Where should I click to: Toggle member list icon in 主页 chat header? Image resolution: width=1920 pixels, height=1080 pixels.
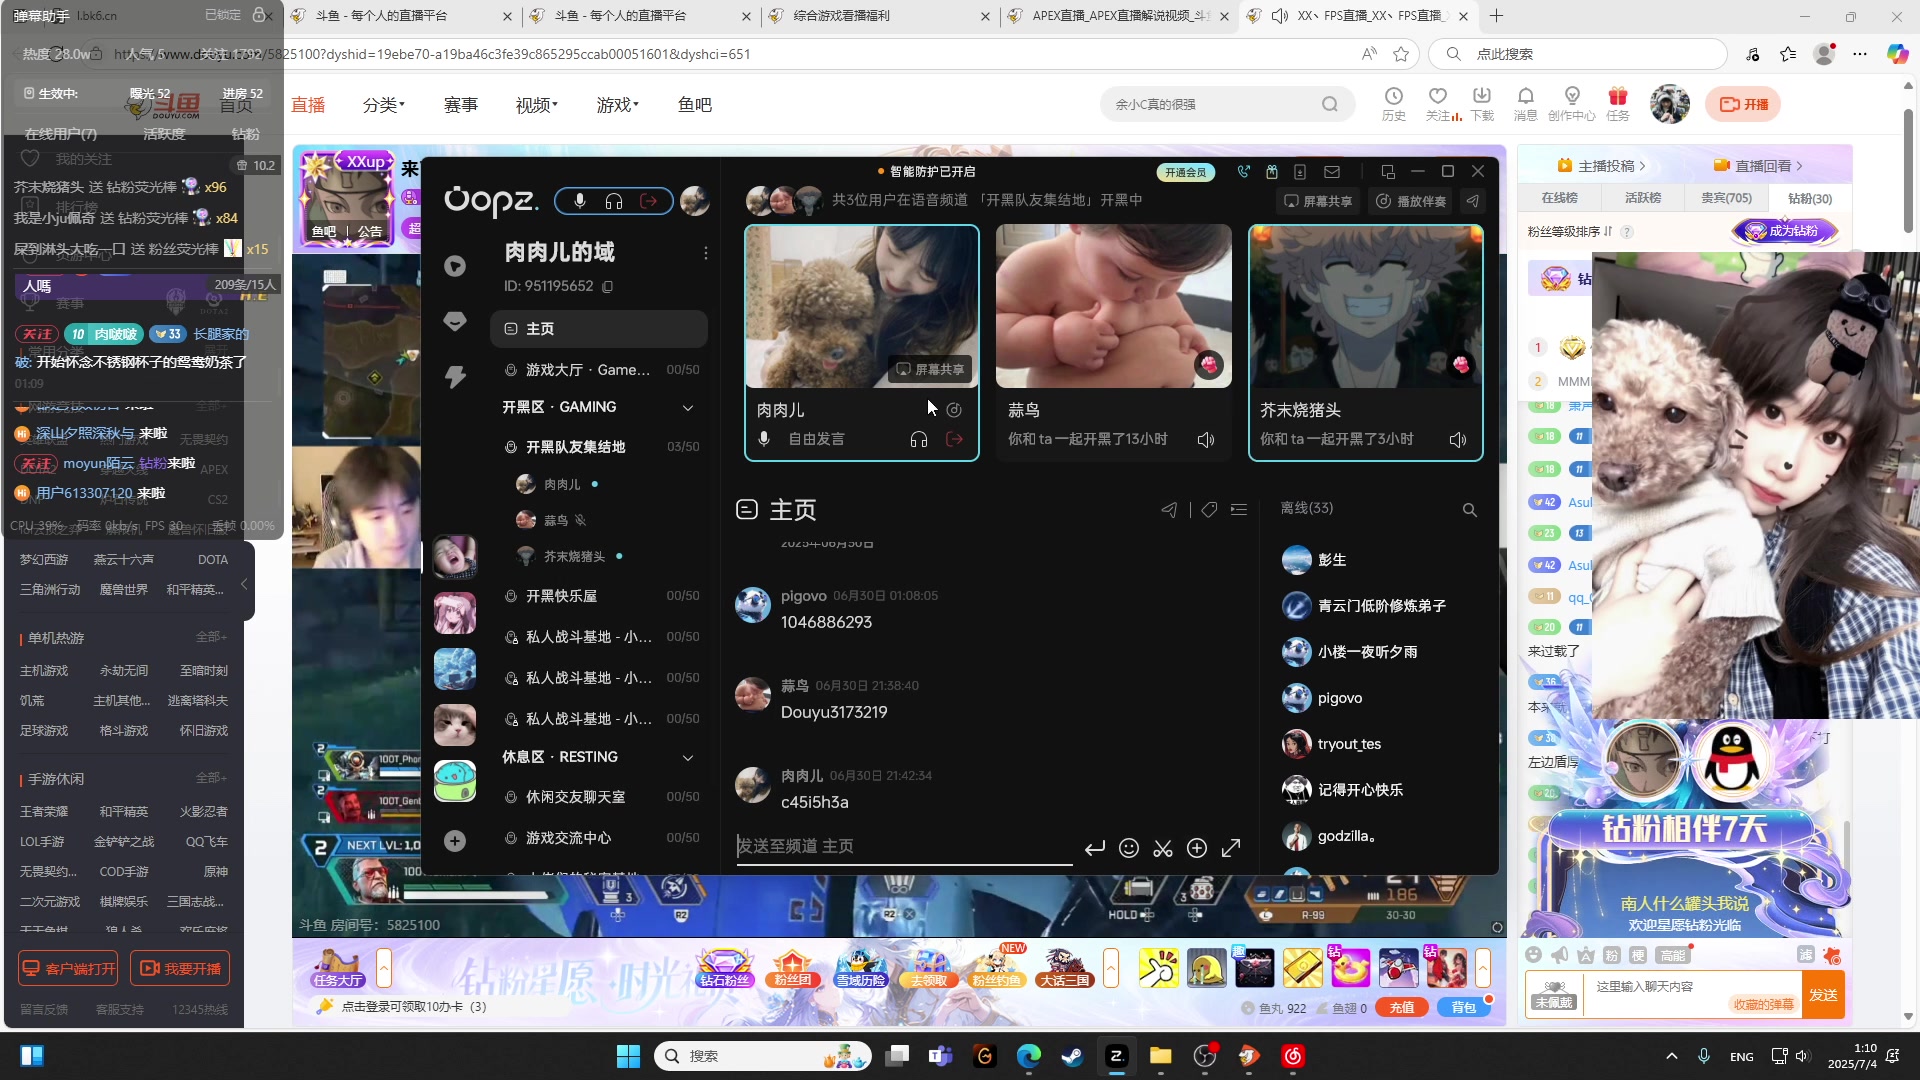coord(1239,510)
